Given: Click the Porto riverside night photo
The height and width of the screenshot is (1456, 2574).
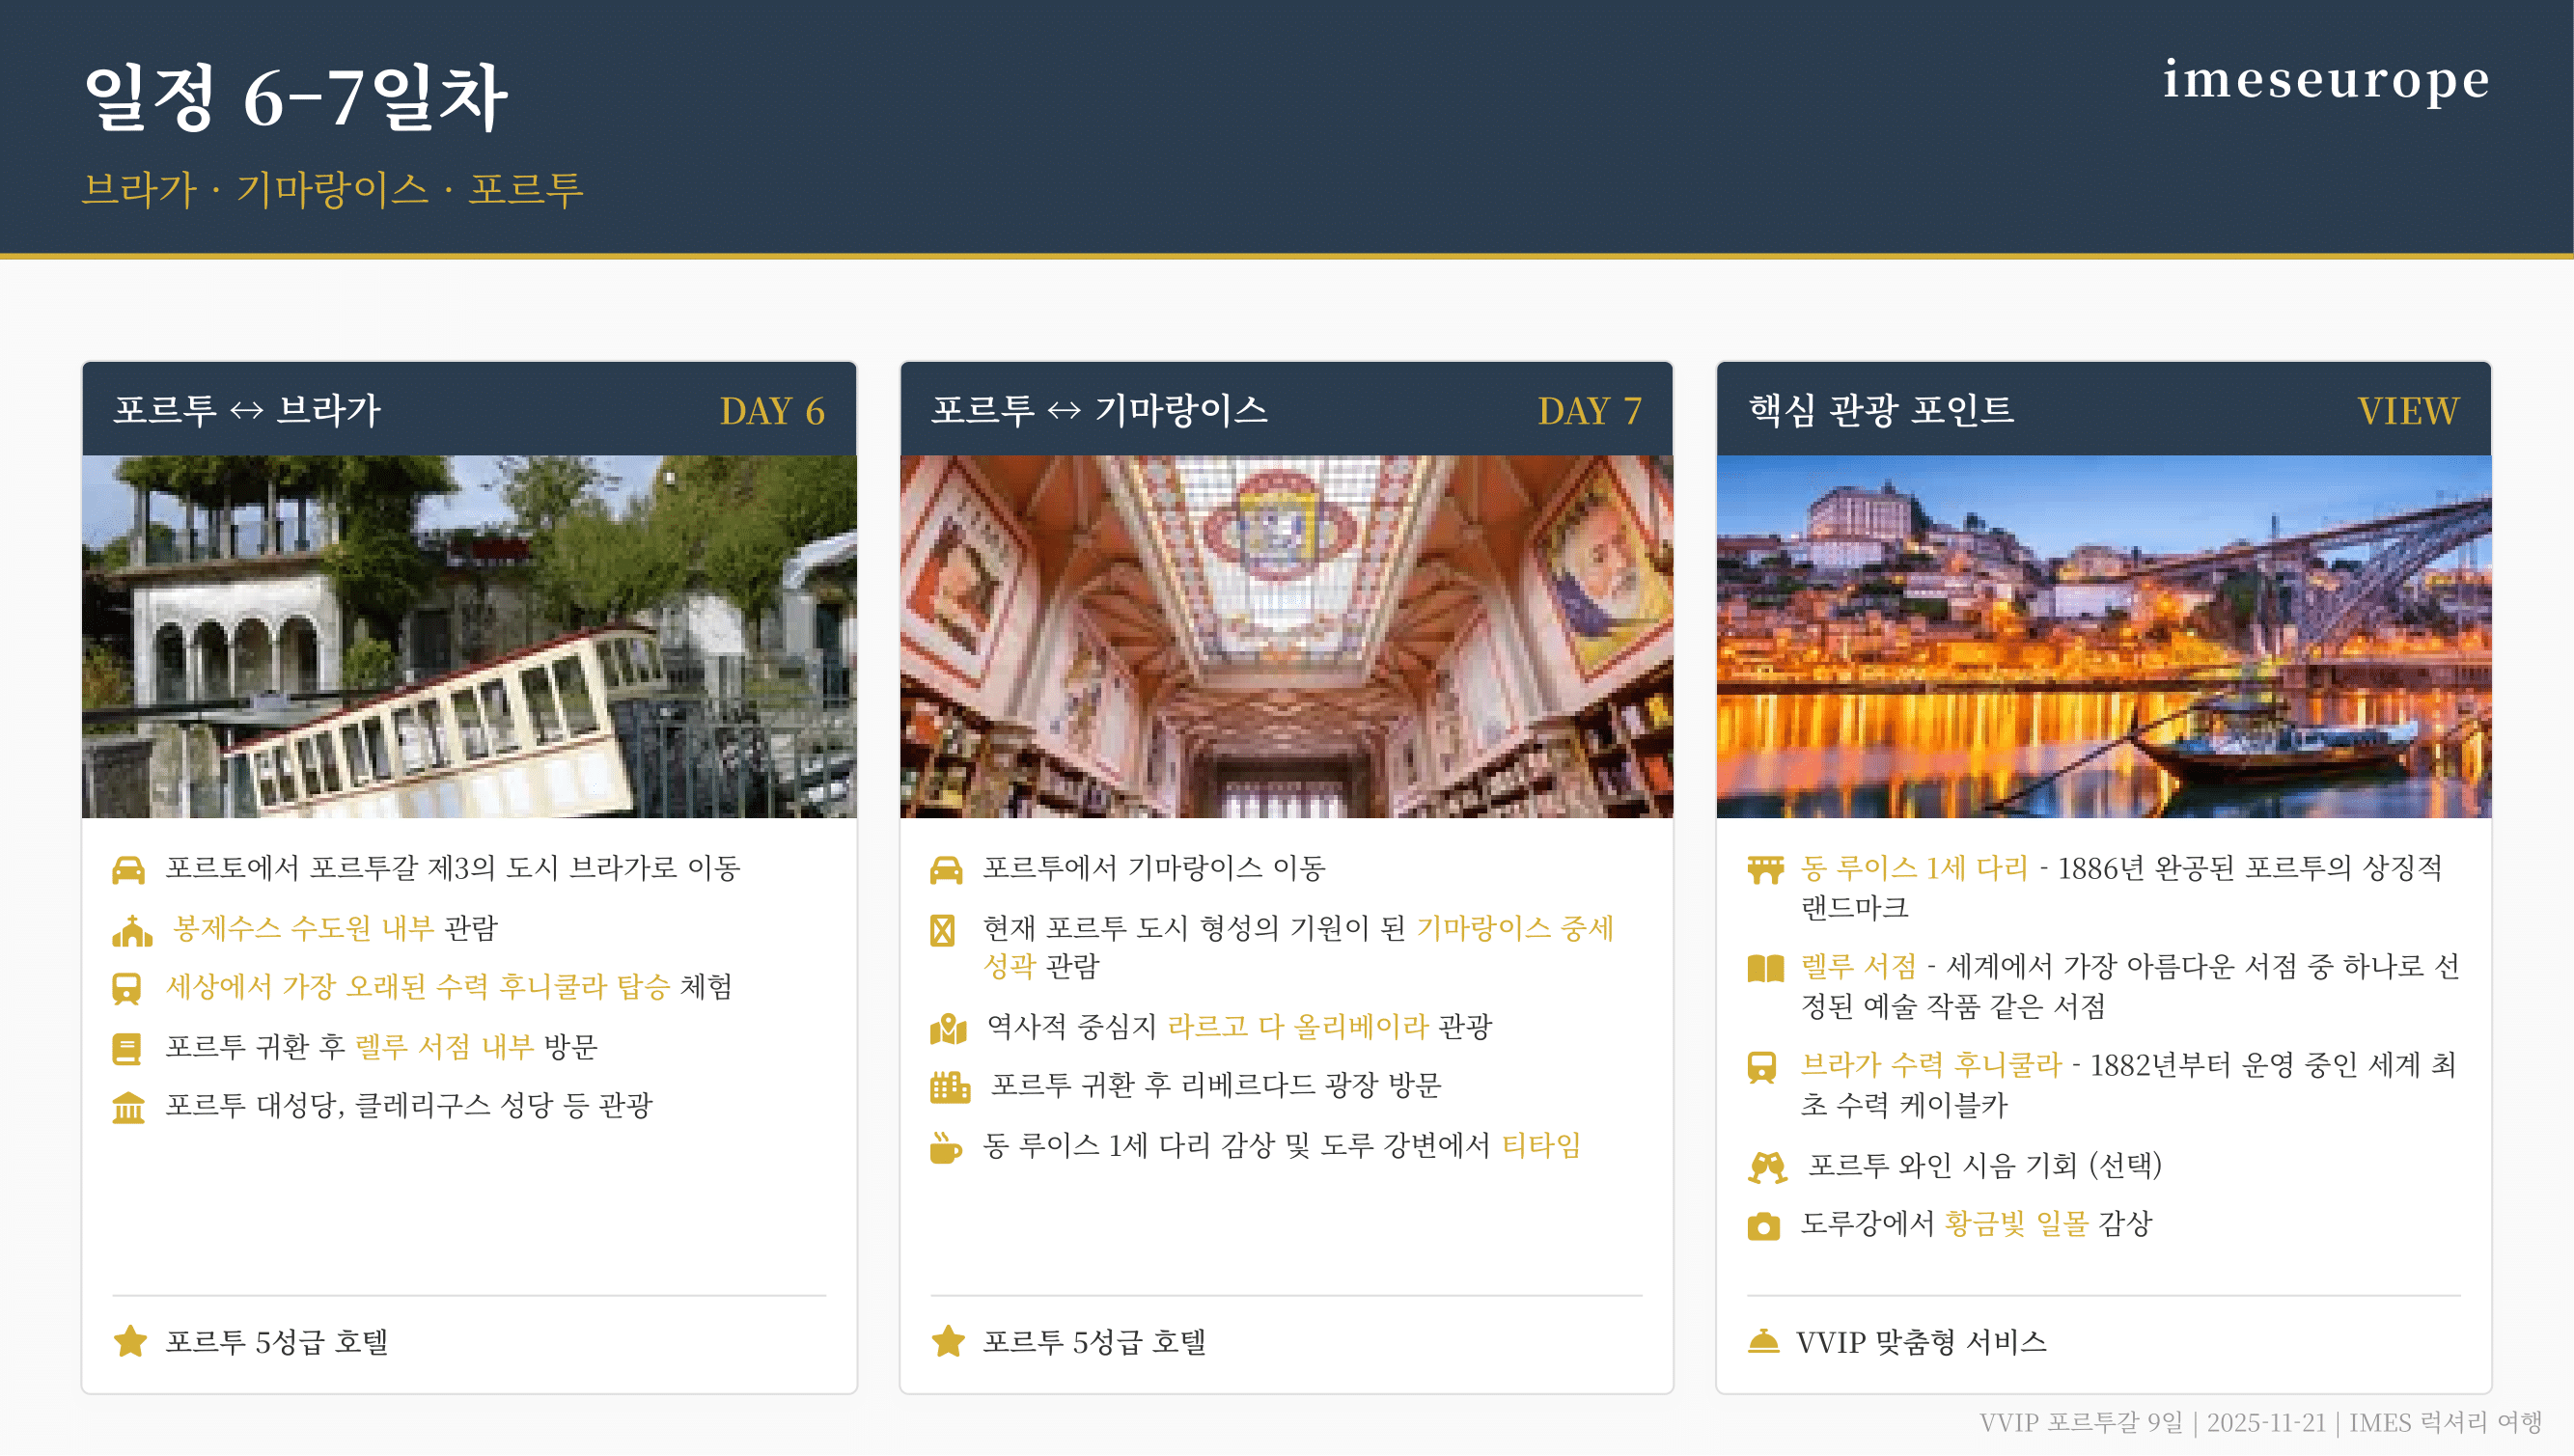Looking at the screenshot, I should click(2102, 637).
